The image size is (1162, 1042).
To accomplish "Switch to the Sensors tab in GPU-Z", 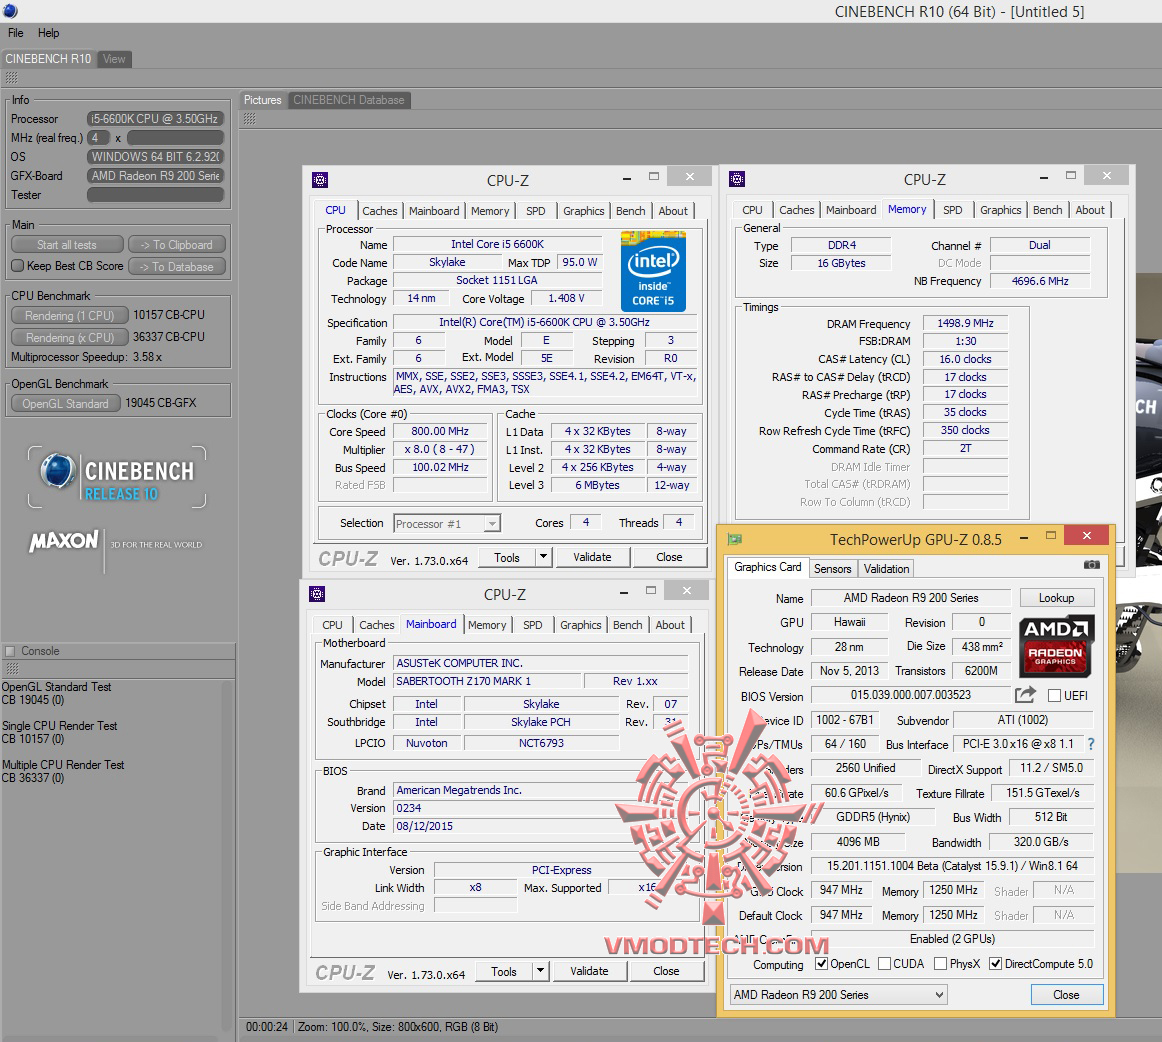I will pyautogui.click(x=832, y=569).
